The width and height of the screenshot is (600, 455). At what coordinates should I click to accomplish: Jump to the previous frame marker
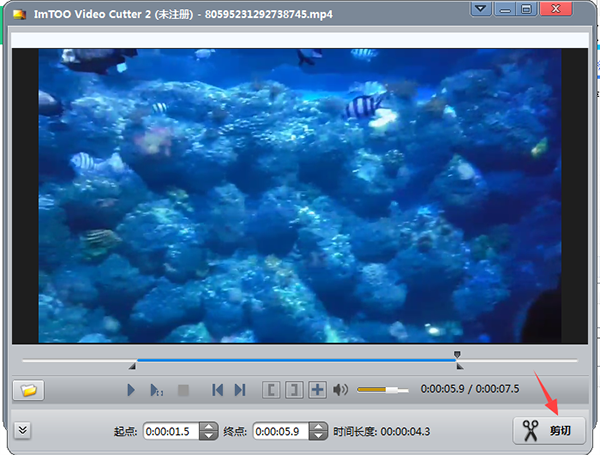216,390
